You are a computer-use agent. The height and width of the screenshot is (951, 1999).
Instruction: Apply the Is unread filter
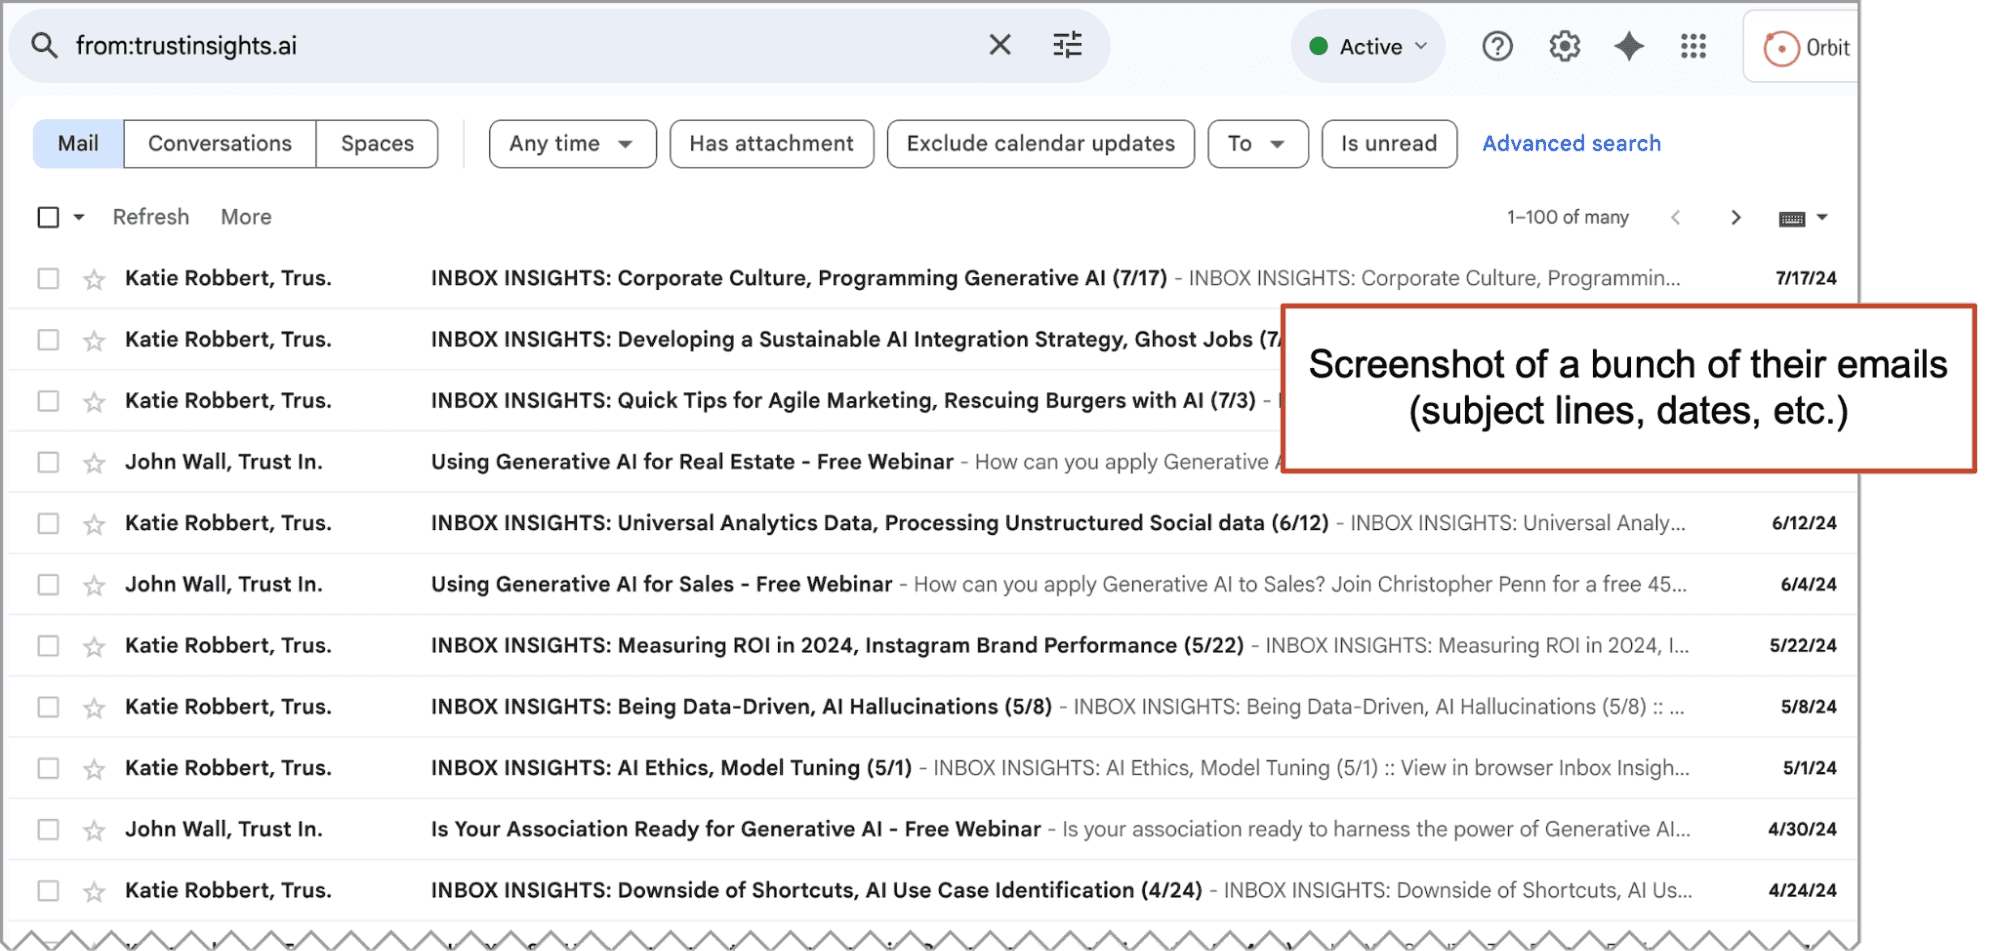[x=1389, y=144]
